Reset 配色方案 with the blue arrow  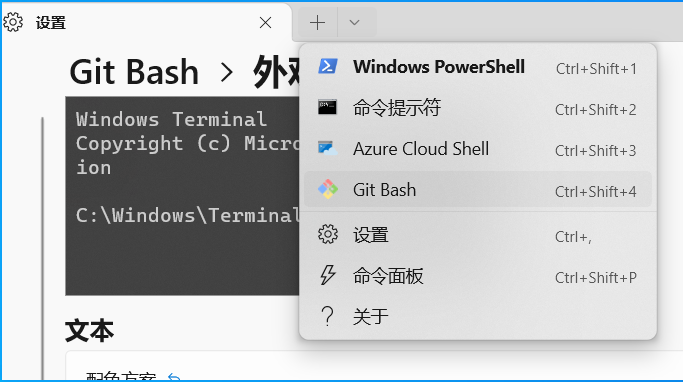174,377
